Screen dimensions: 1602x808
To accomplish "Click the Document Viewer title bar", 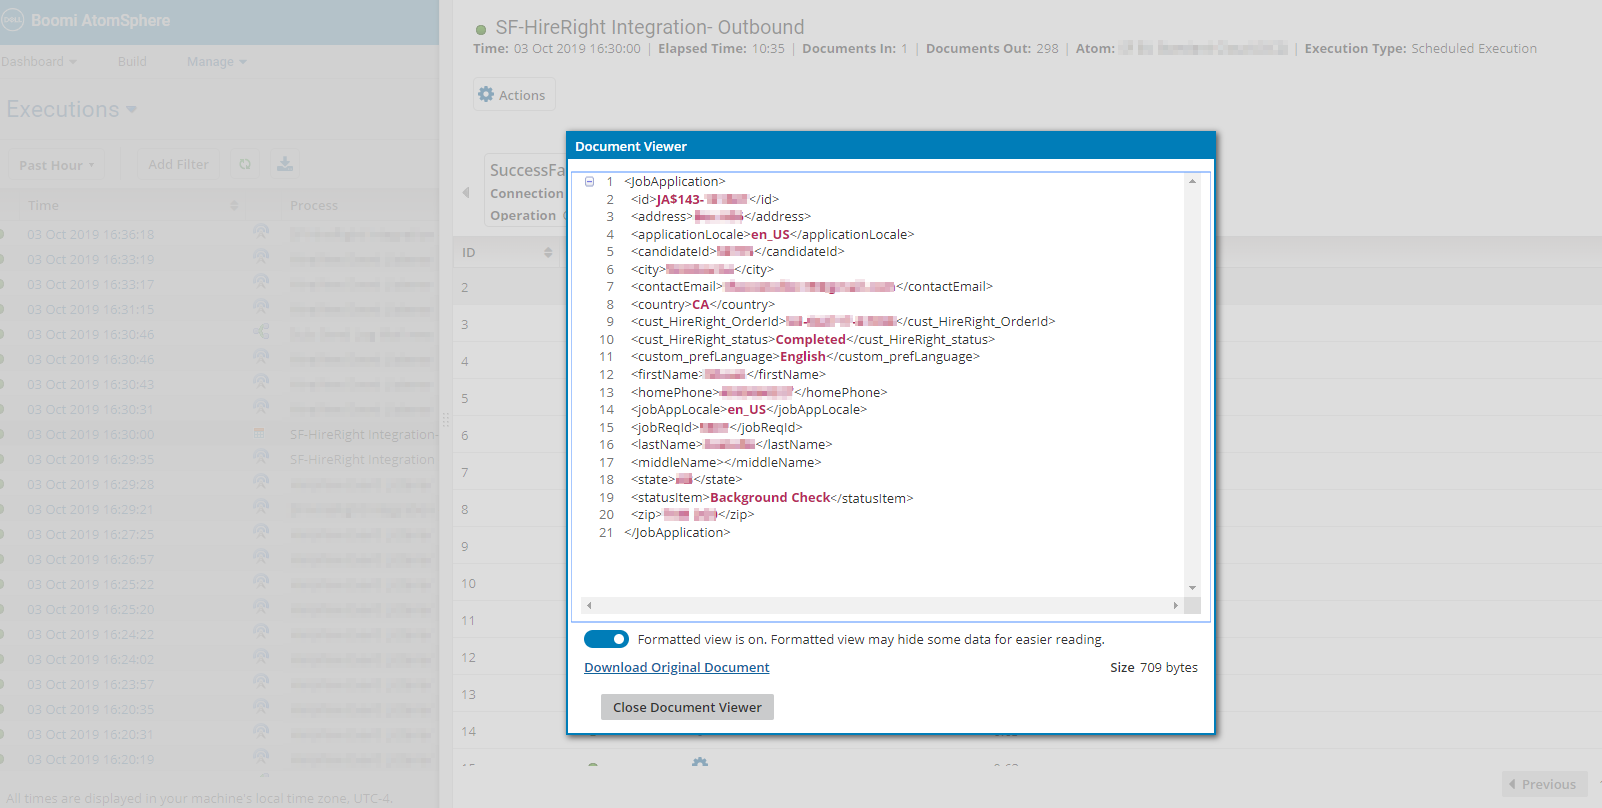I will [891, 146].
